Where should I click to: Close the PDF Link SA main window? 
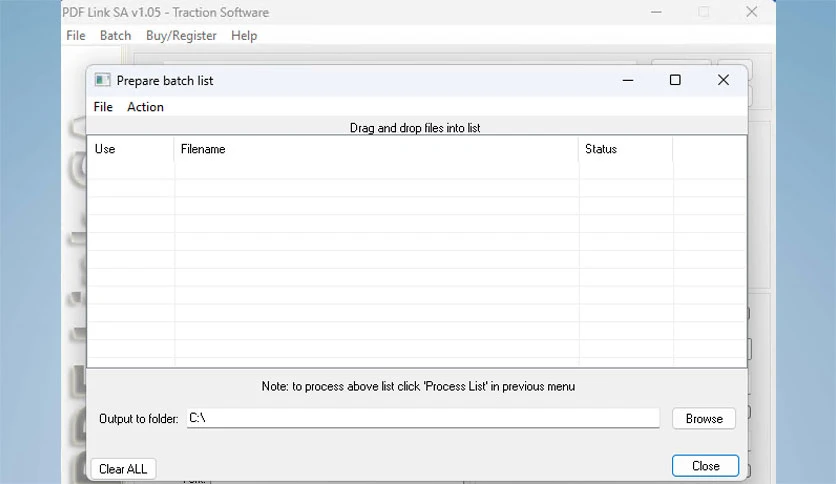[751, 12]
